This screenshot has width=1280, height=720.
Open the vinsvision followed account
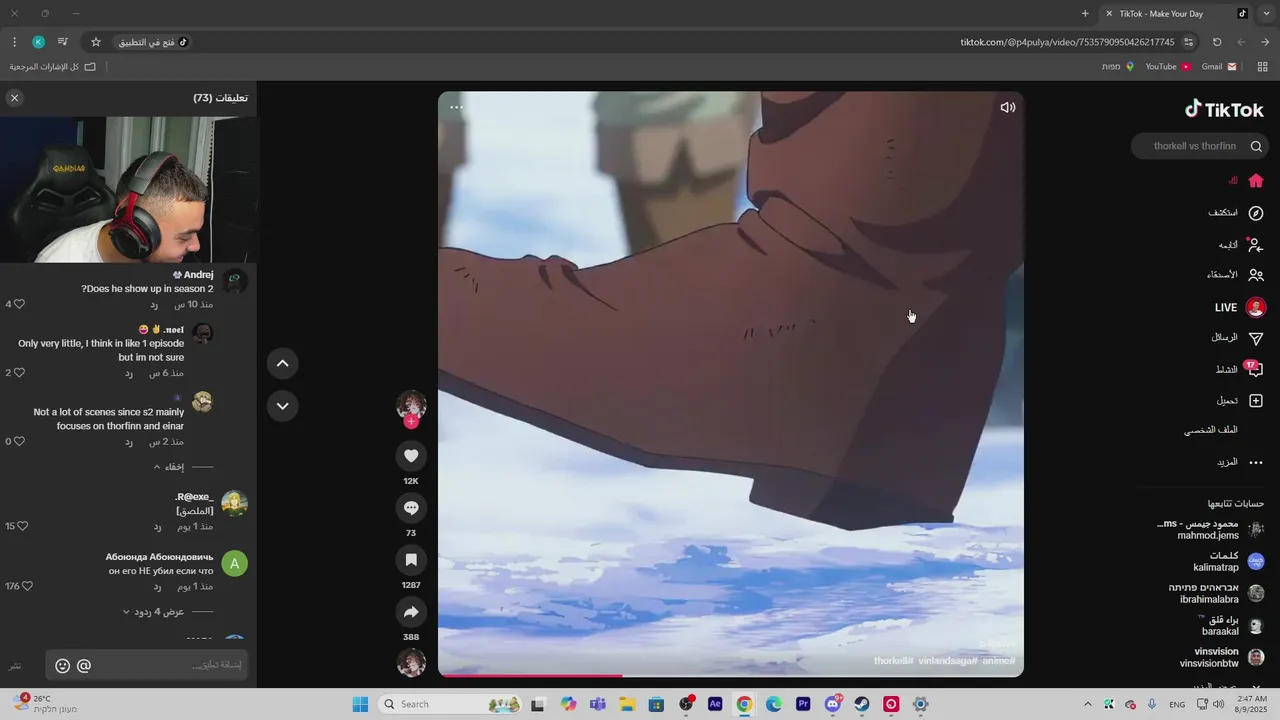click(1222, 657)
